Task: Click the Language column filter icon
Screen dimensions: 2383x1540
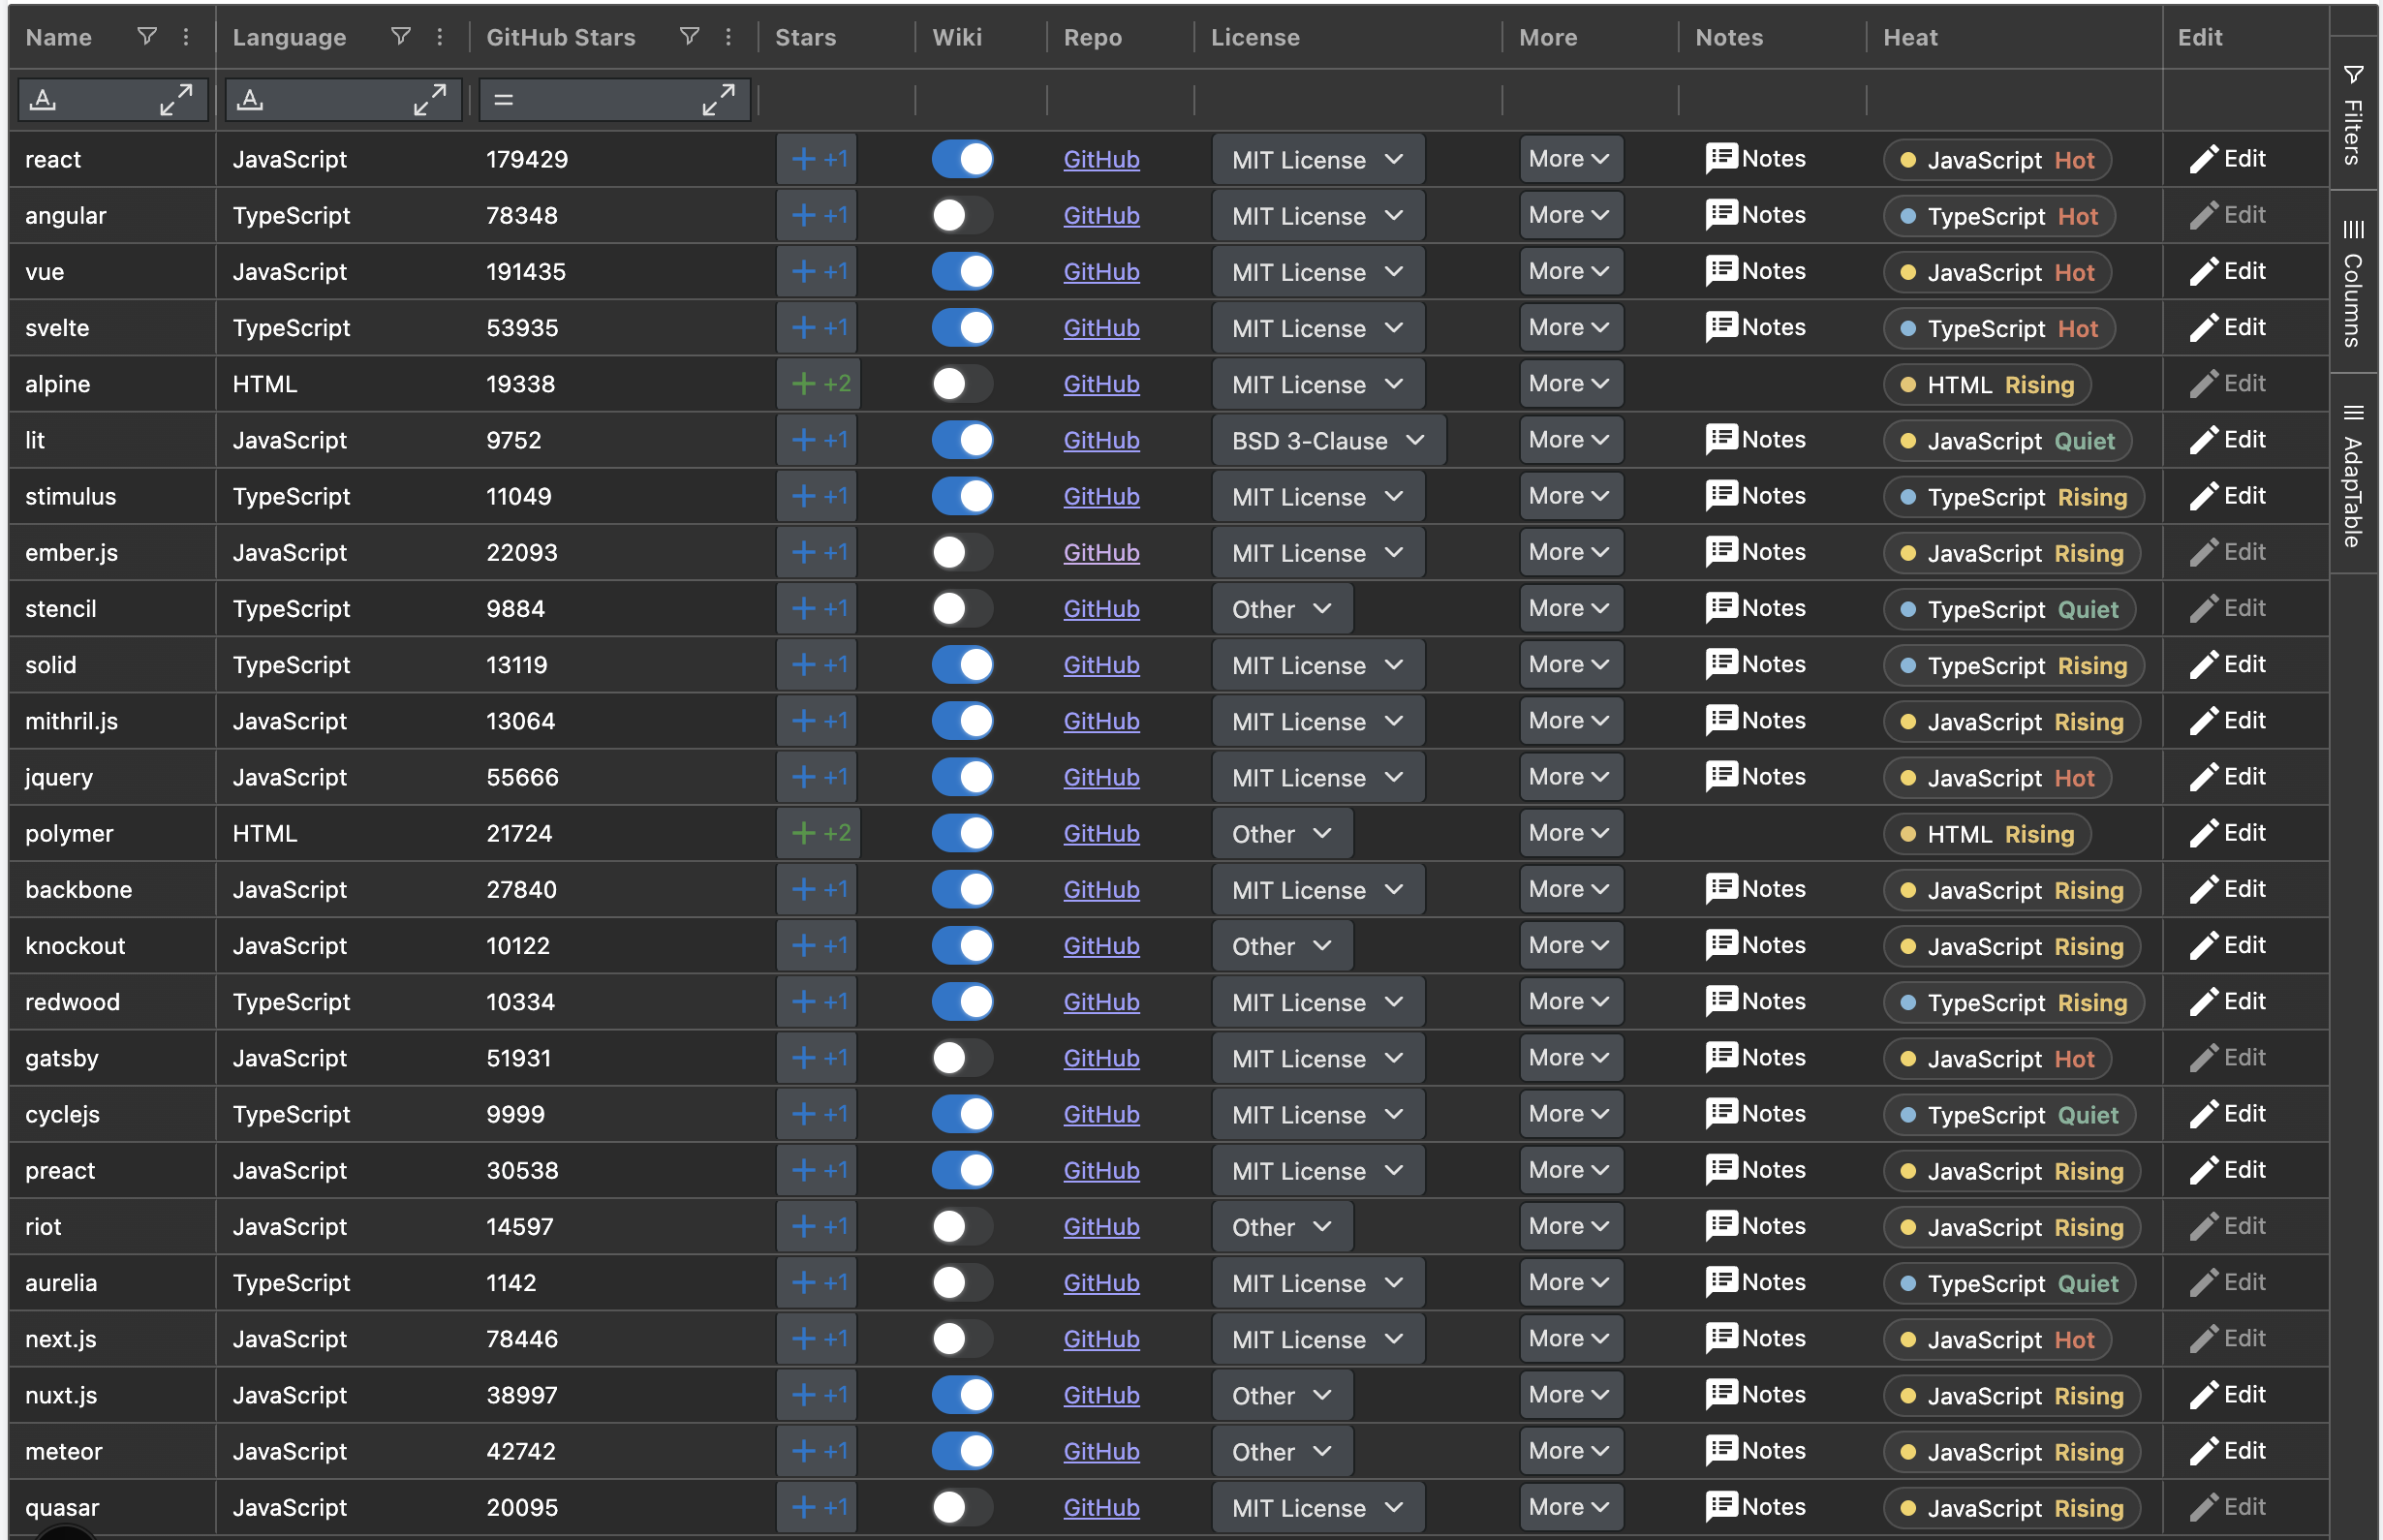Action: click(401, 37)
